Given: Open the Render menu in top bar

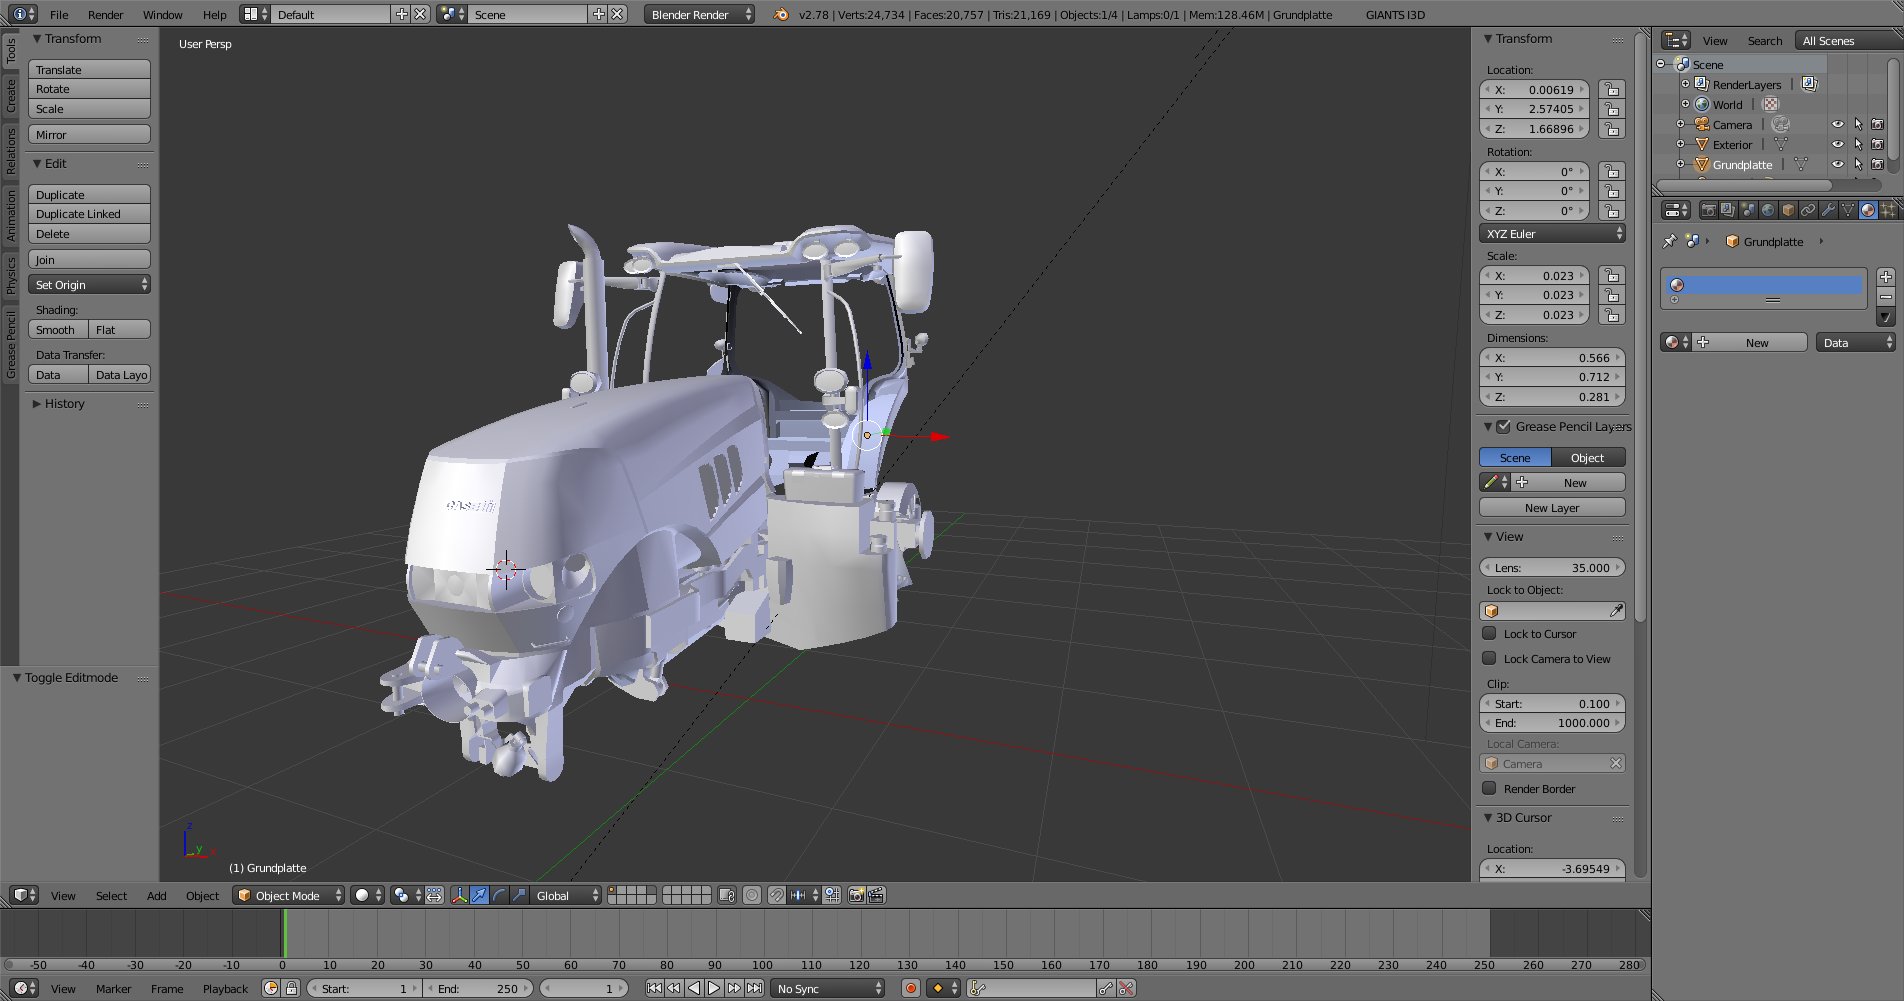Looking at the screenshot, I should coord(105,14).
